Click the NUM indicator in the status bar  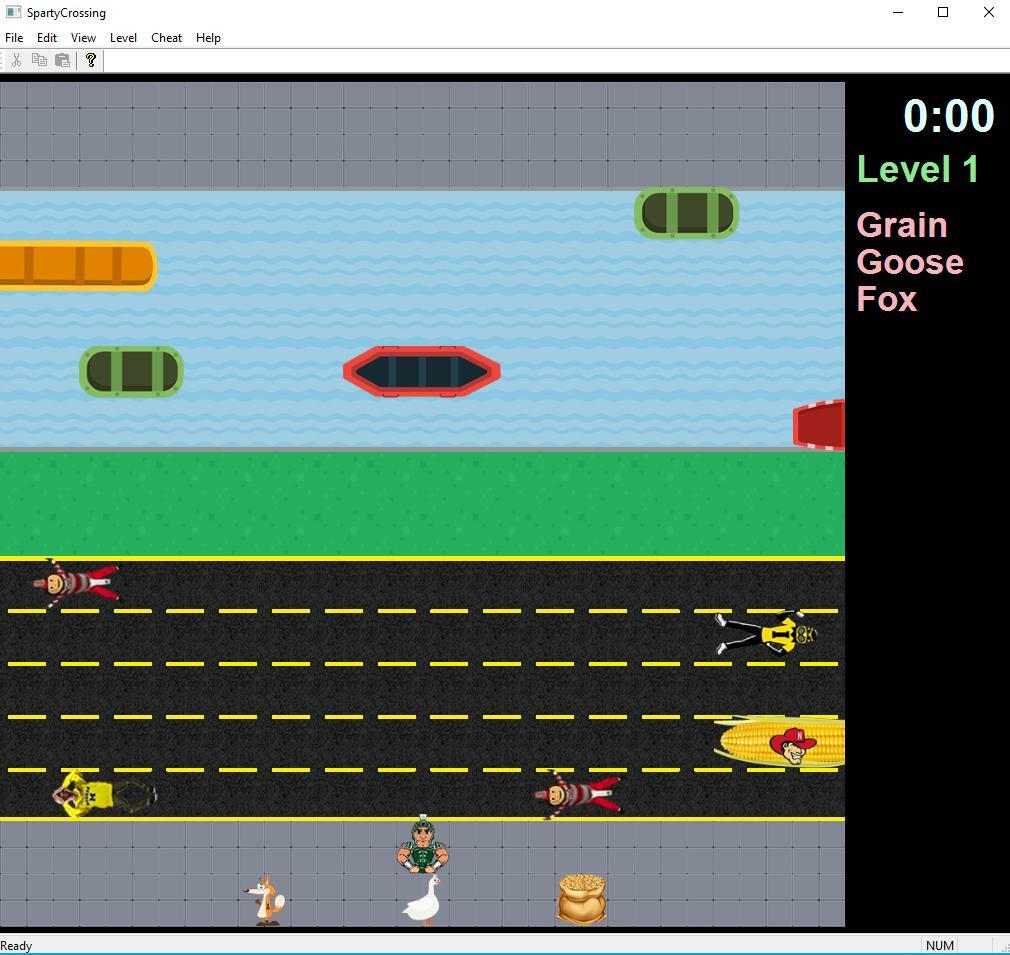[940, 945]
